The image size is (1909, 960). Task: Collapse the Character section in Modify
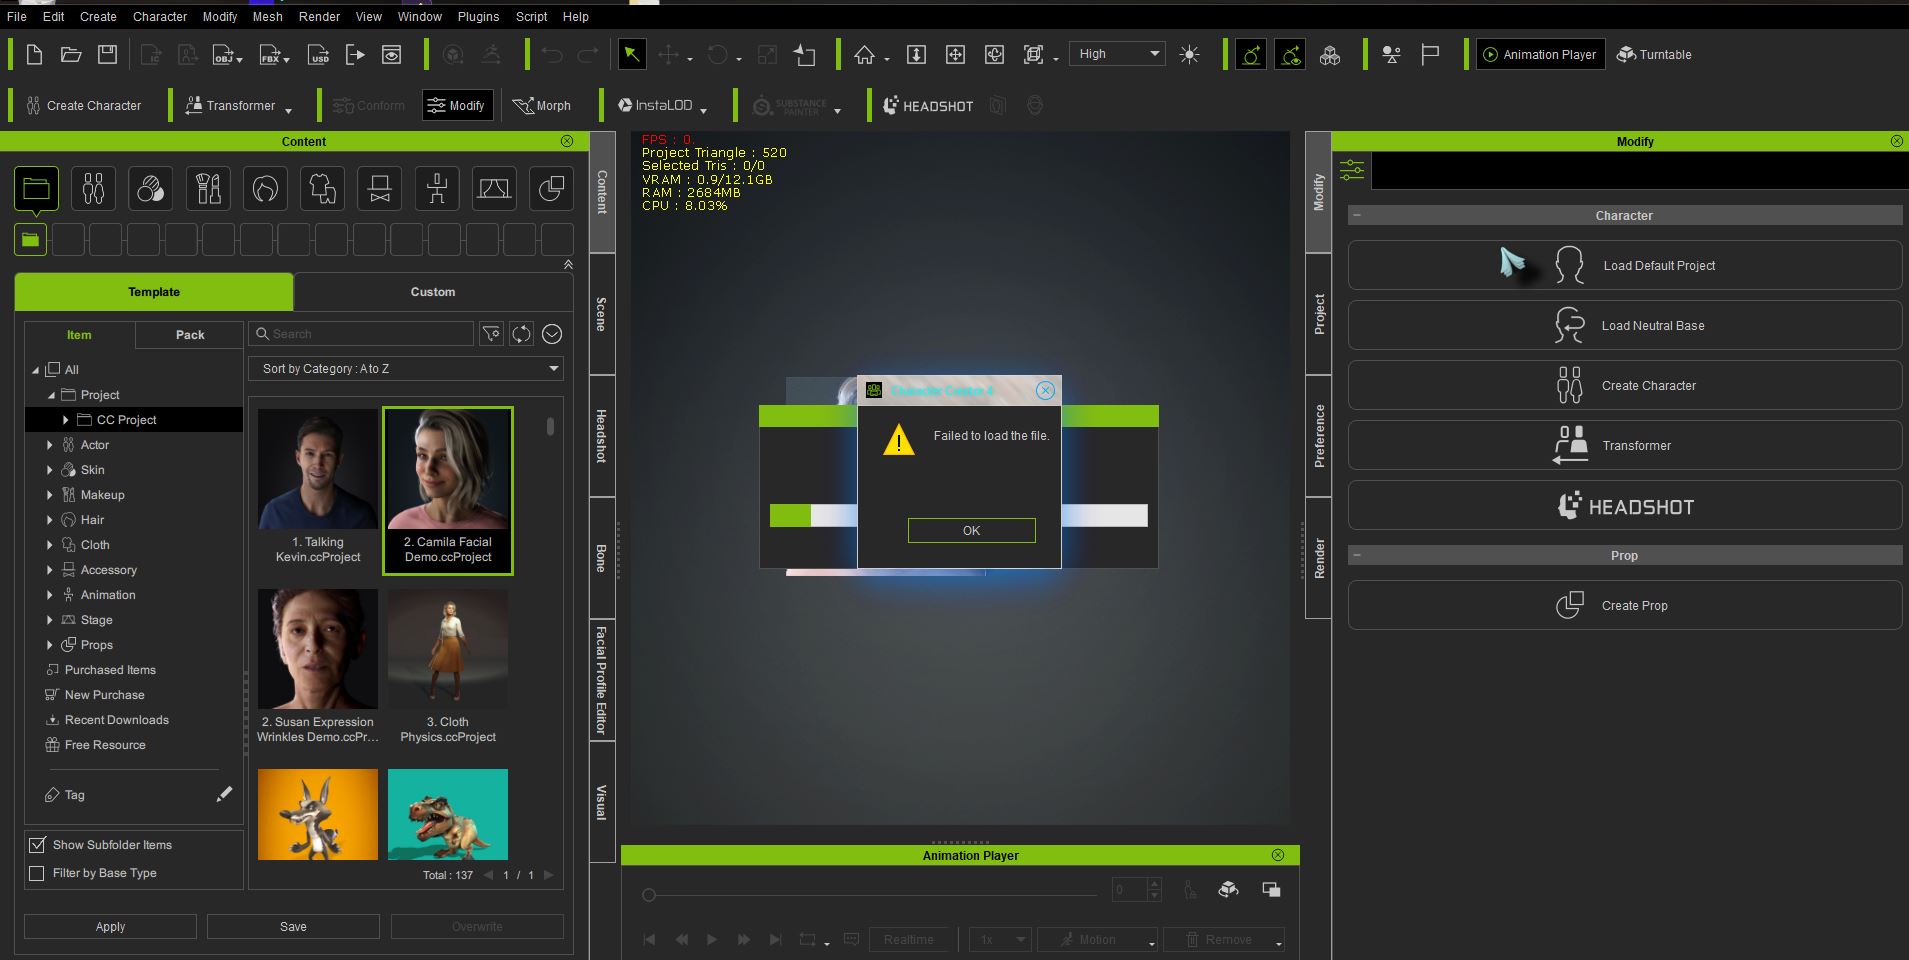(1357, 215)
